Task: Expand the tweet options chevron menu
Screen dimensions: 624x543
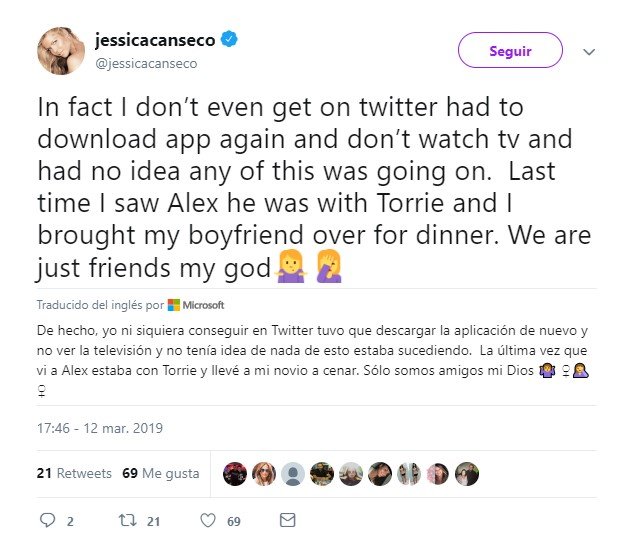Action: 588,52
